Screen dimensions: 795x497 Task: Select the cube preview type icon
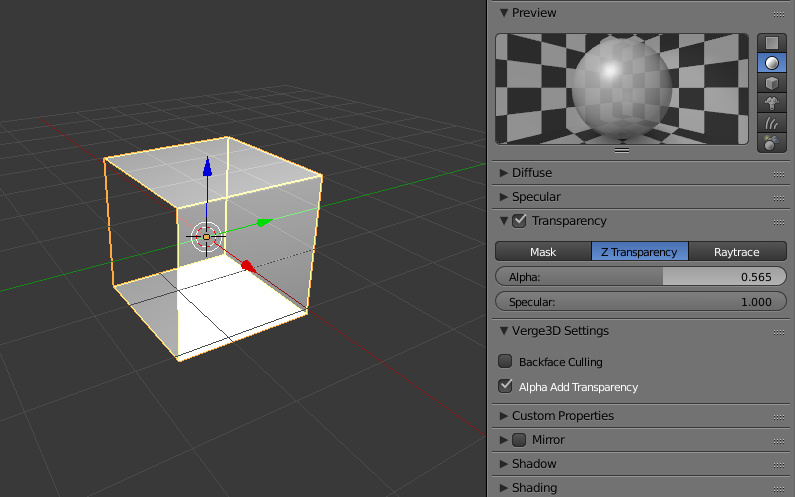[x=772, y=83]
